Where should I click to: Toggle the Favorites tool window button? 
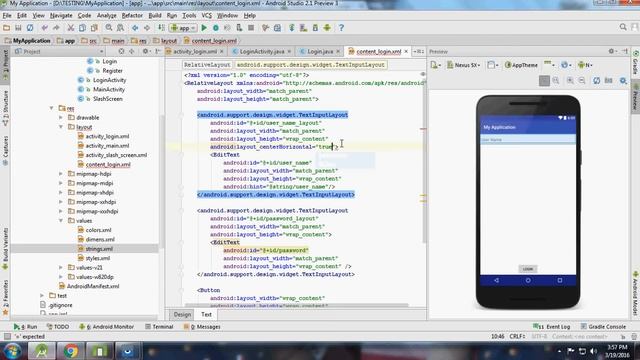pos(5,297)
